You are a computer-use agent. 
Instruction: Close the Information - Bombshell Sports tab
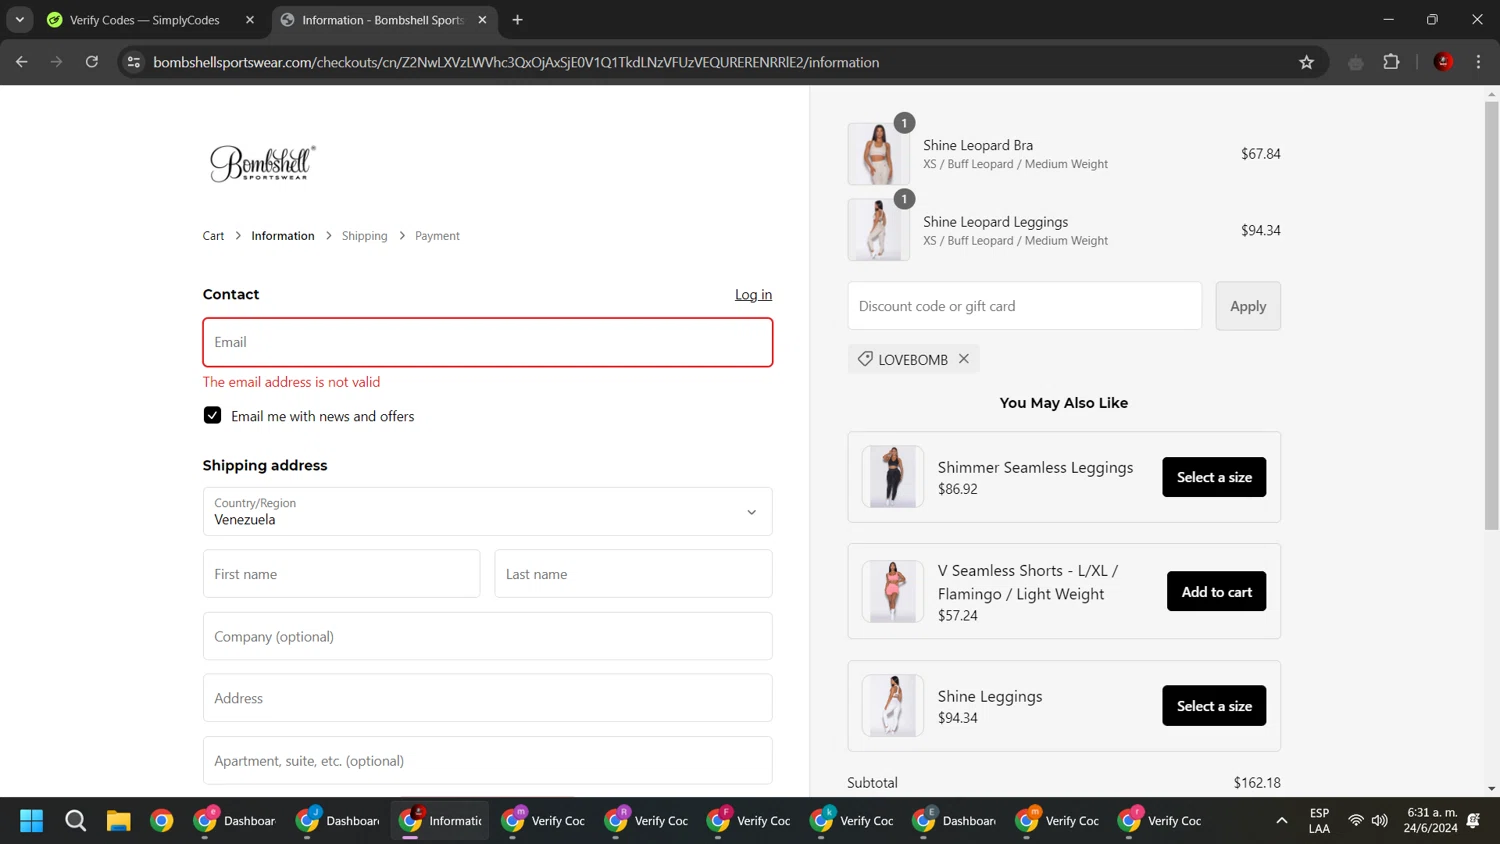coord(482,20)
